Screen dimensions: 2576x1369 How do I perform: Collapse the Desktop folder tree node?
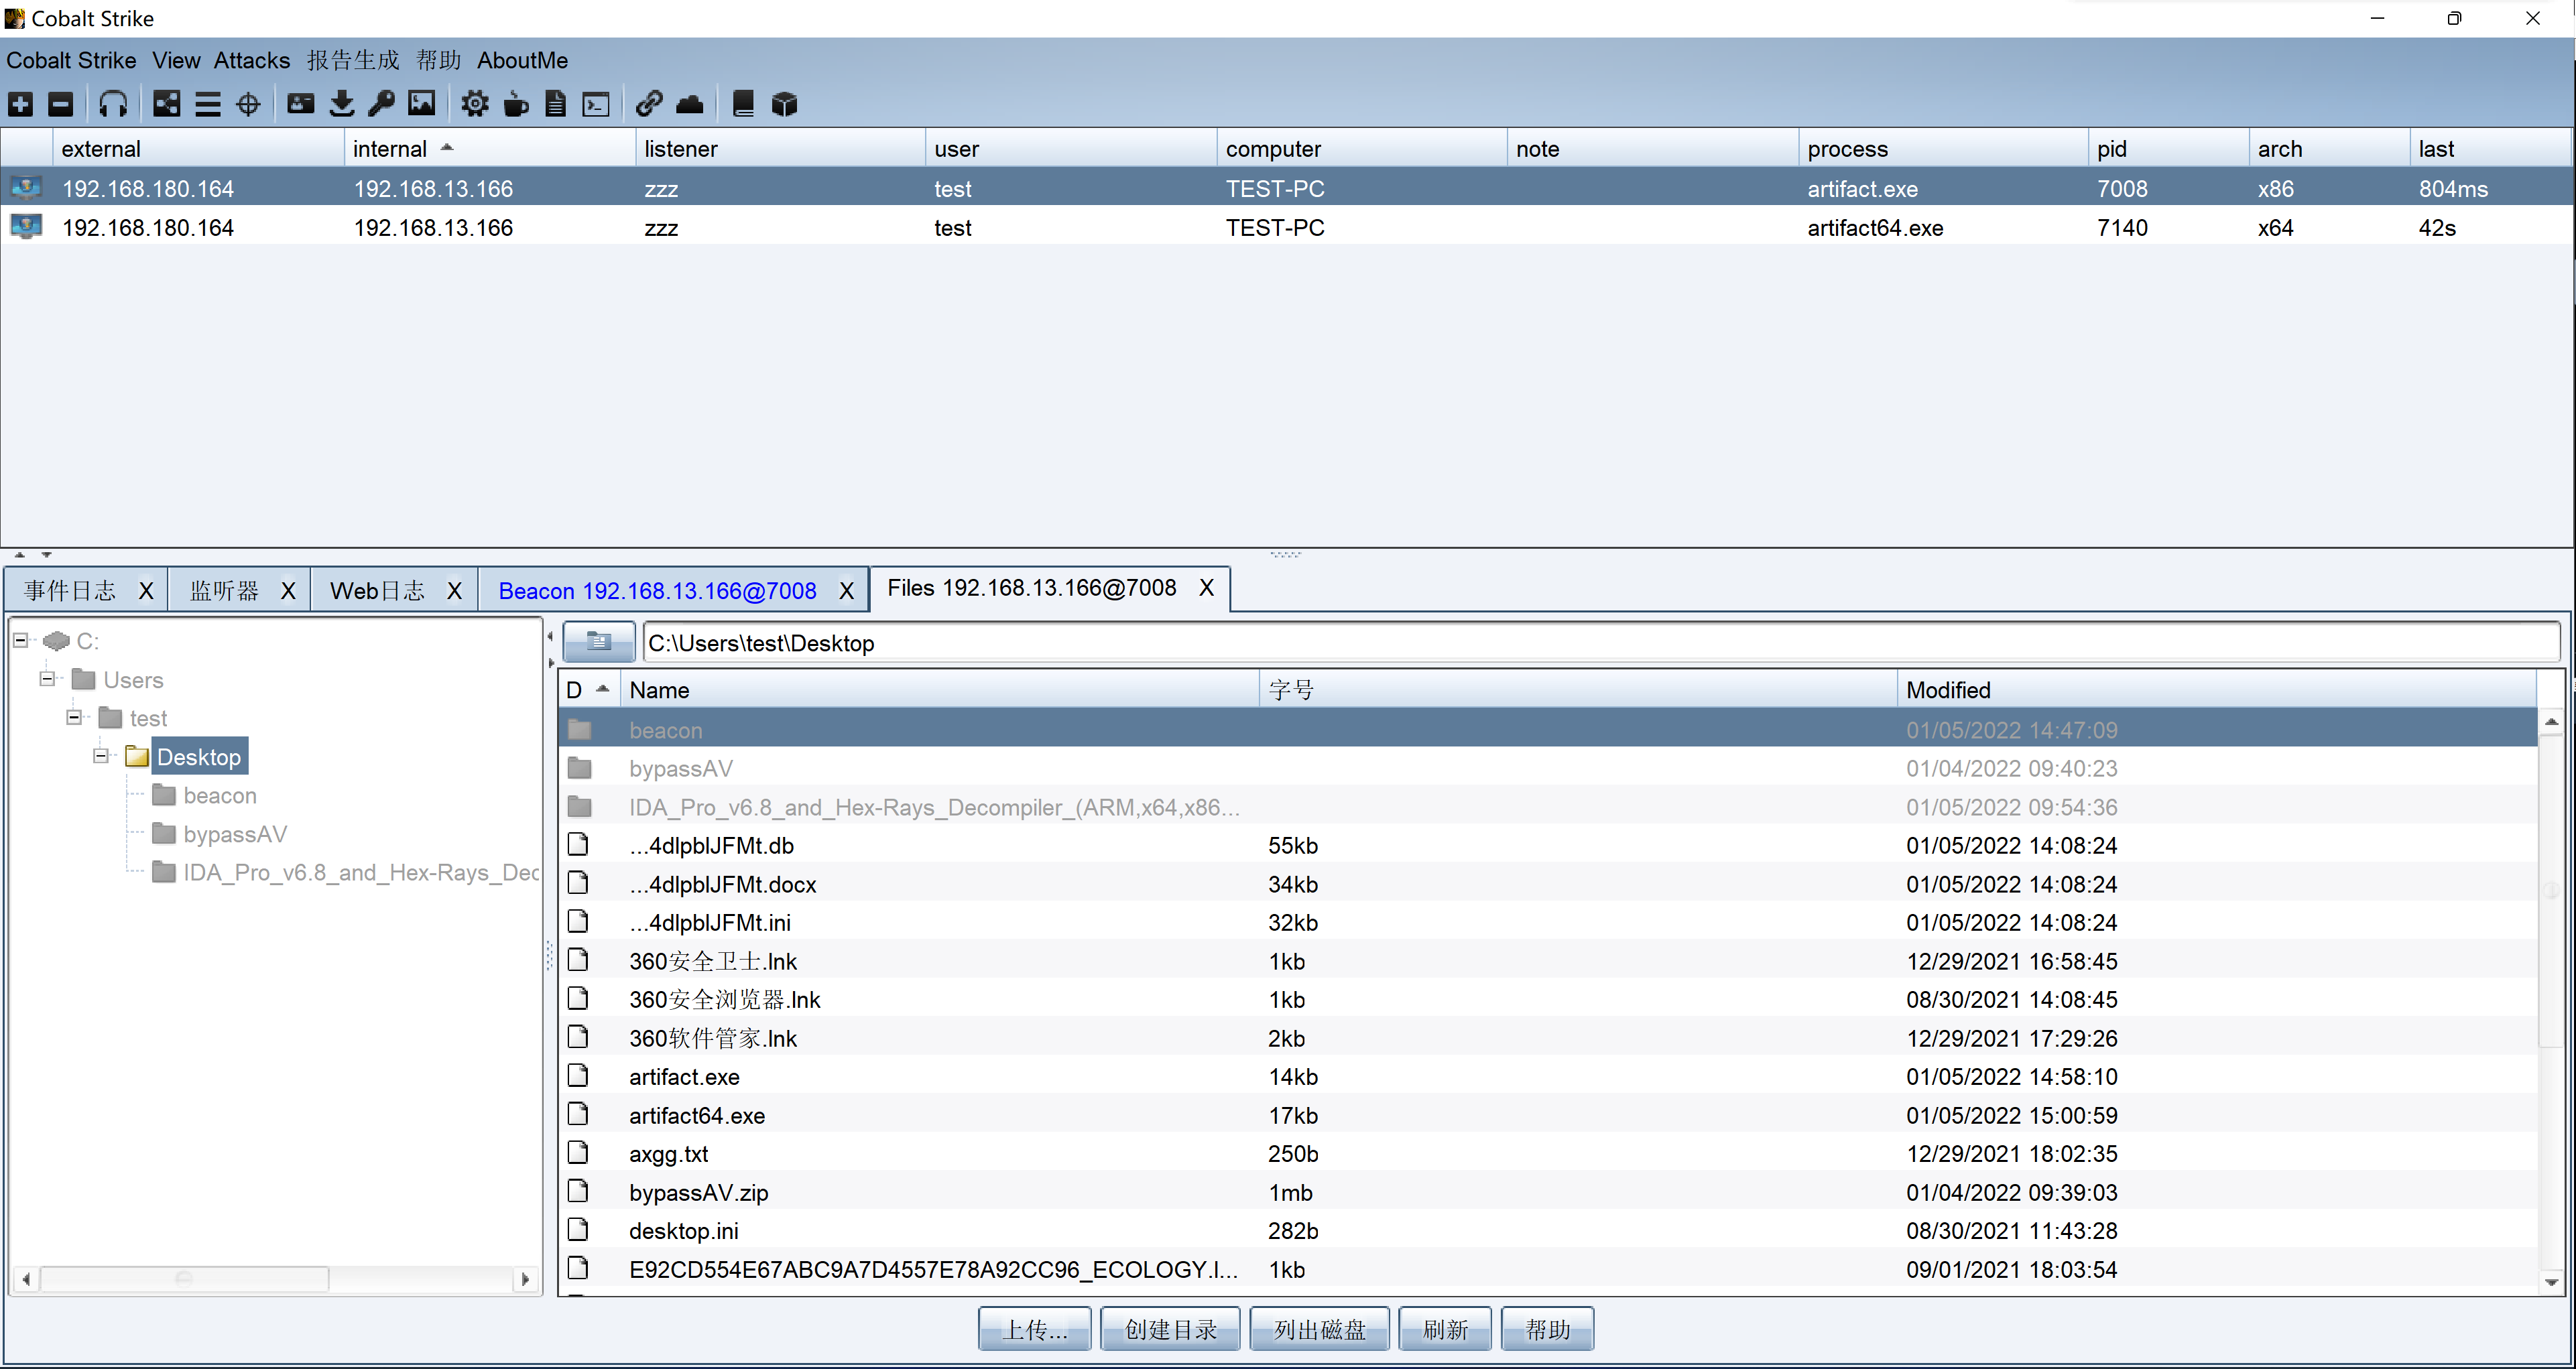(101, 756)
